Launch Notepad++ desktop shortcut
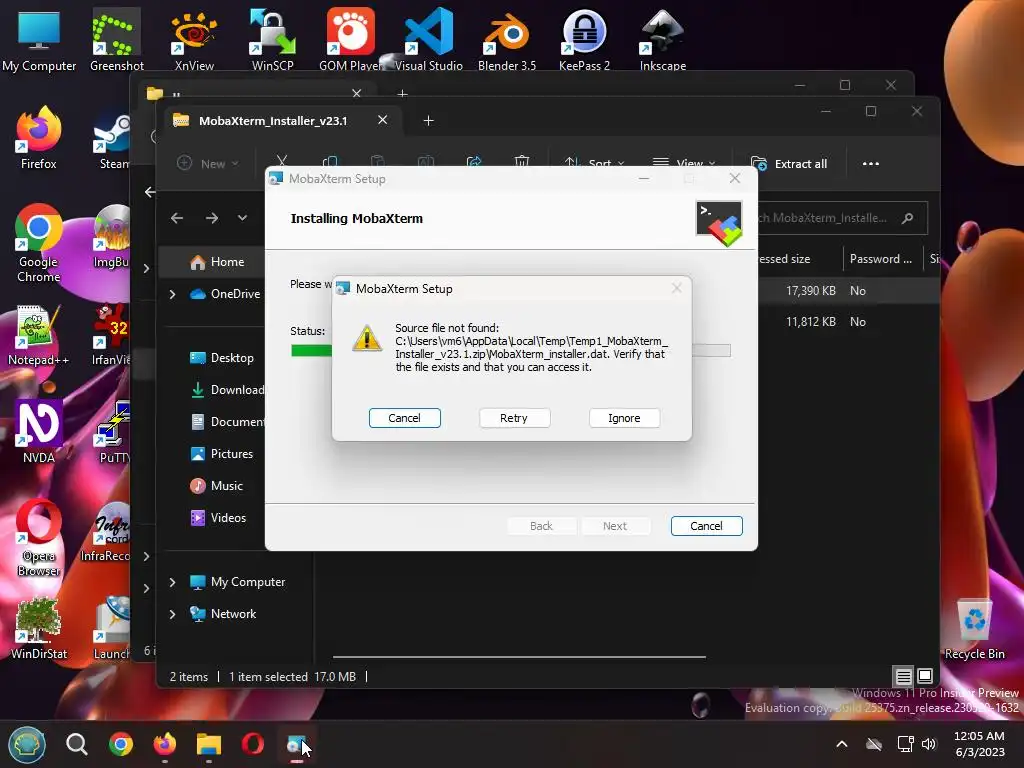 39,334
